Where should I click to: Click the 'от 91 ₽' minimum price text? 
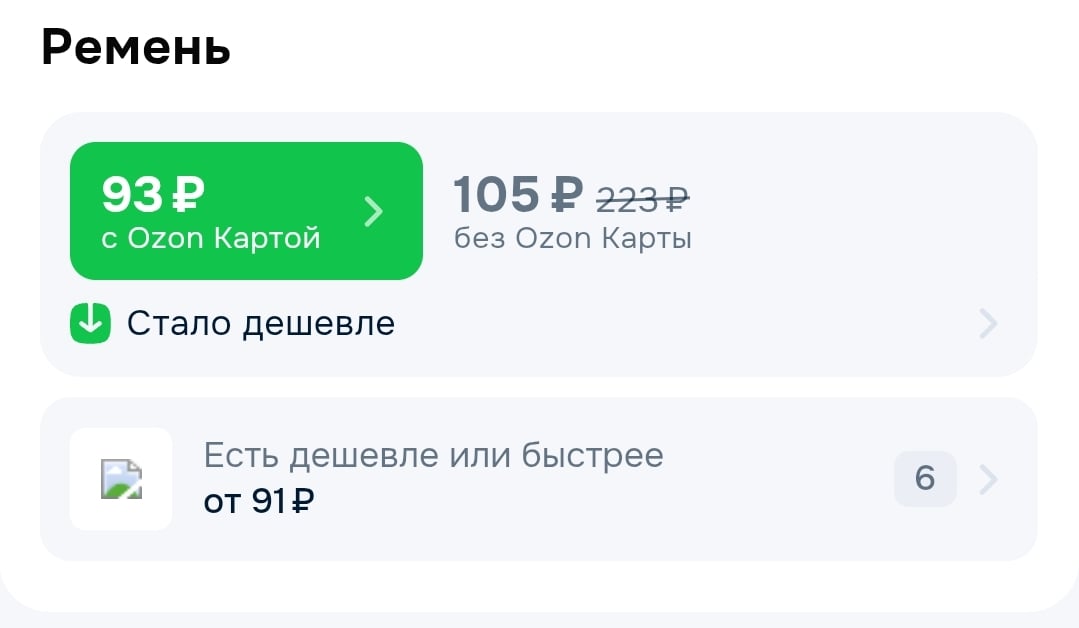coord(258,502)
